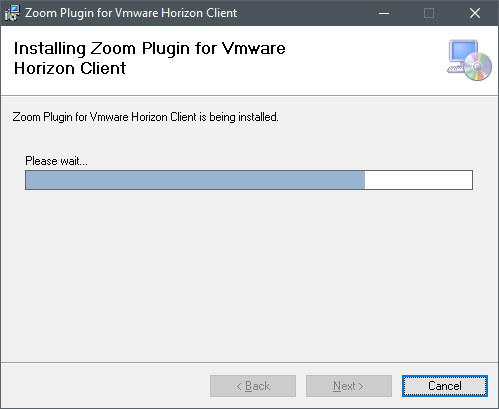Click the bottom panel left of Back button
The height and width of the screenshot is (409, 499).
pyautogui.click(x=105, y=386)
